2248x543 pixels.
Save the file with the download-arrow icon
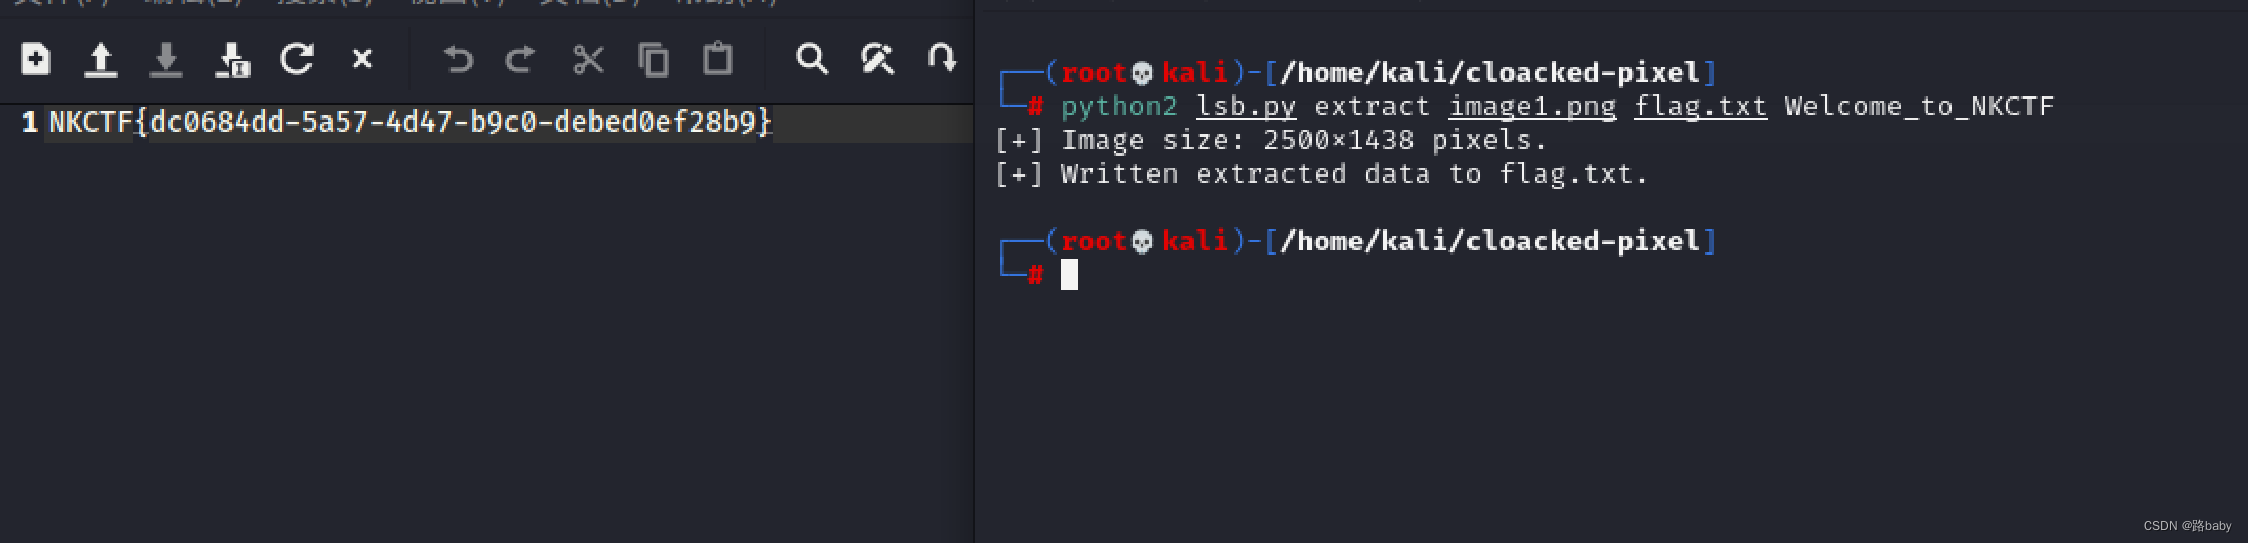coord(166,60)
